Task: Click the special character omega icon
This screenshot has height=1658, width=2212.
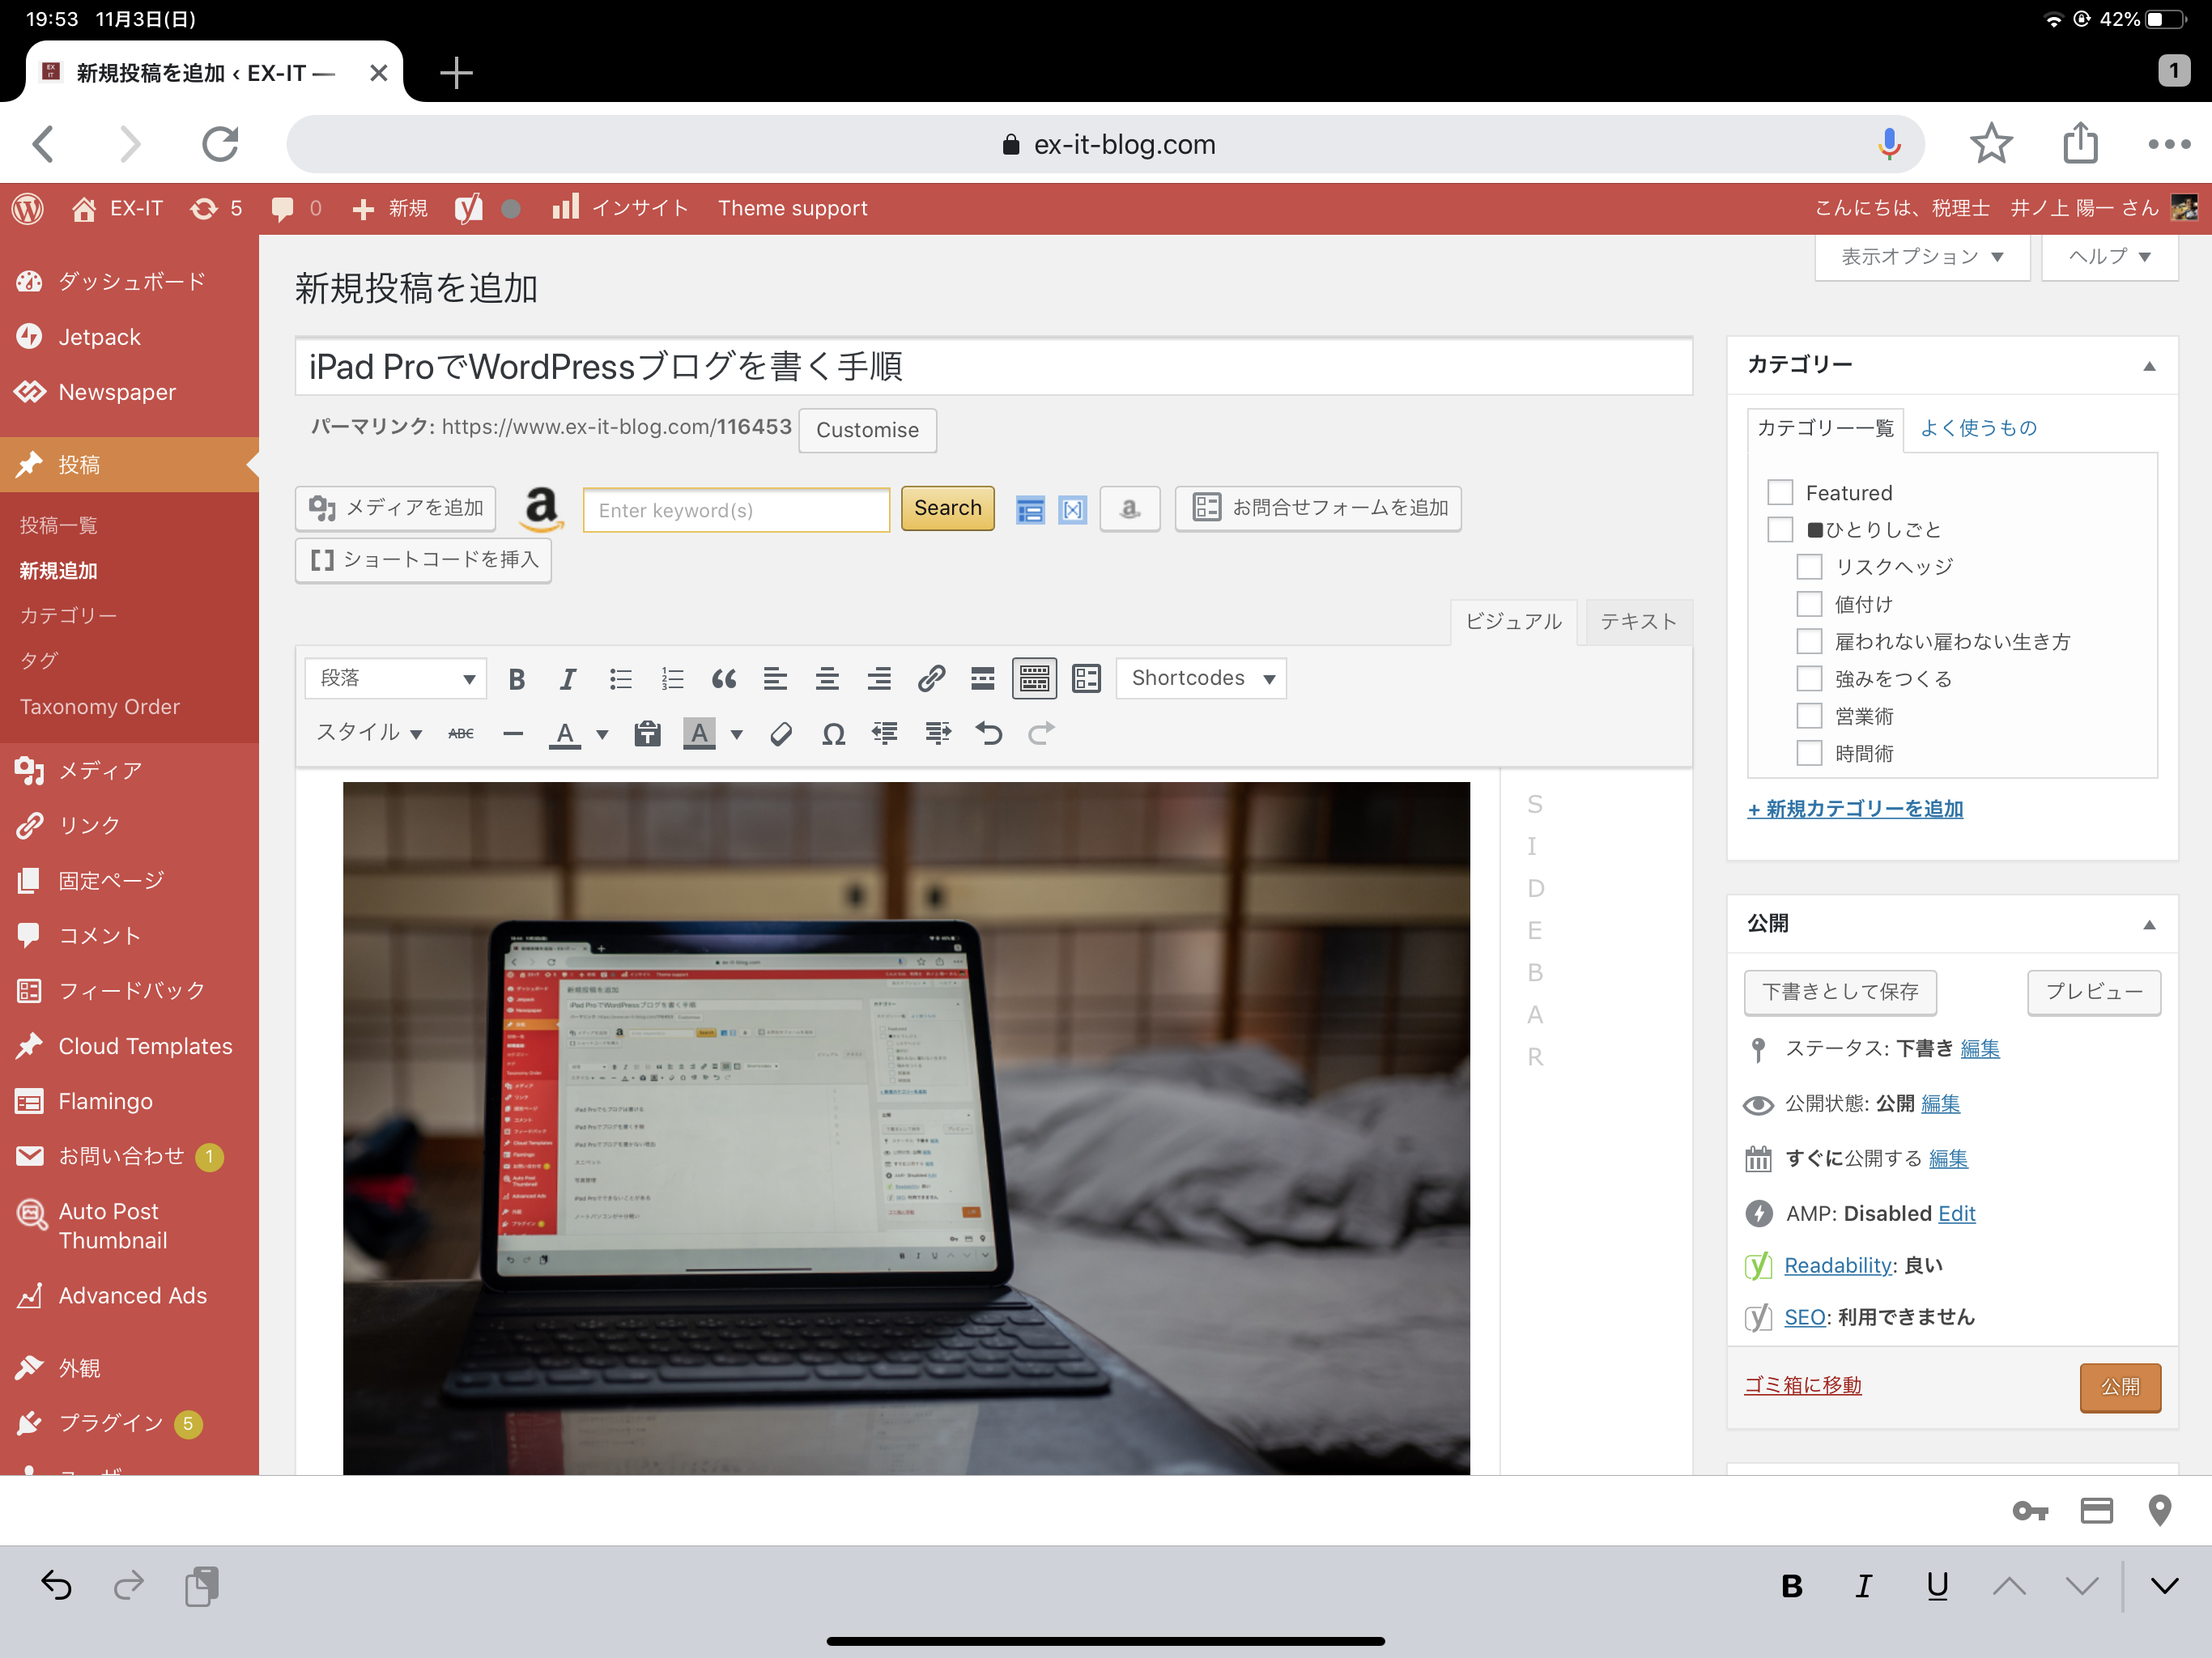Action: point(833,735)
